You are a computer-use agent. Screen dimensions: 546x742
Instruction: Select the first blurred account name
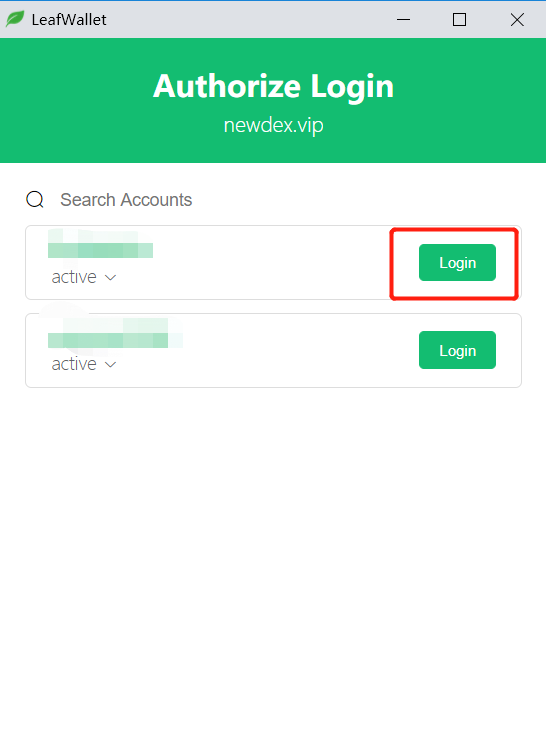pyautogui.click(x=100, y=244)
